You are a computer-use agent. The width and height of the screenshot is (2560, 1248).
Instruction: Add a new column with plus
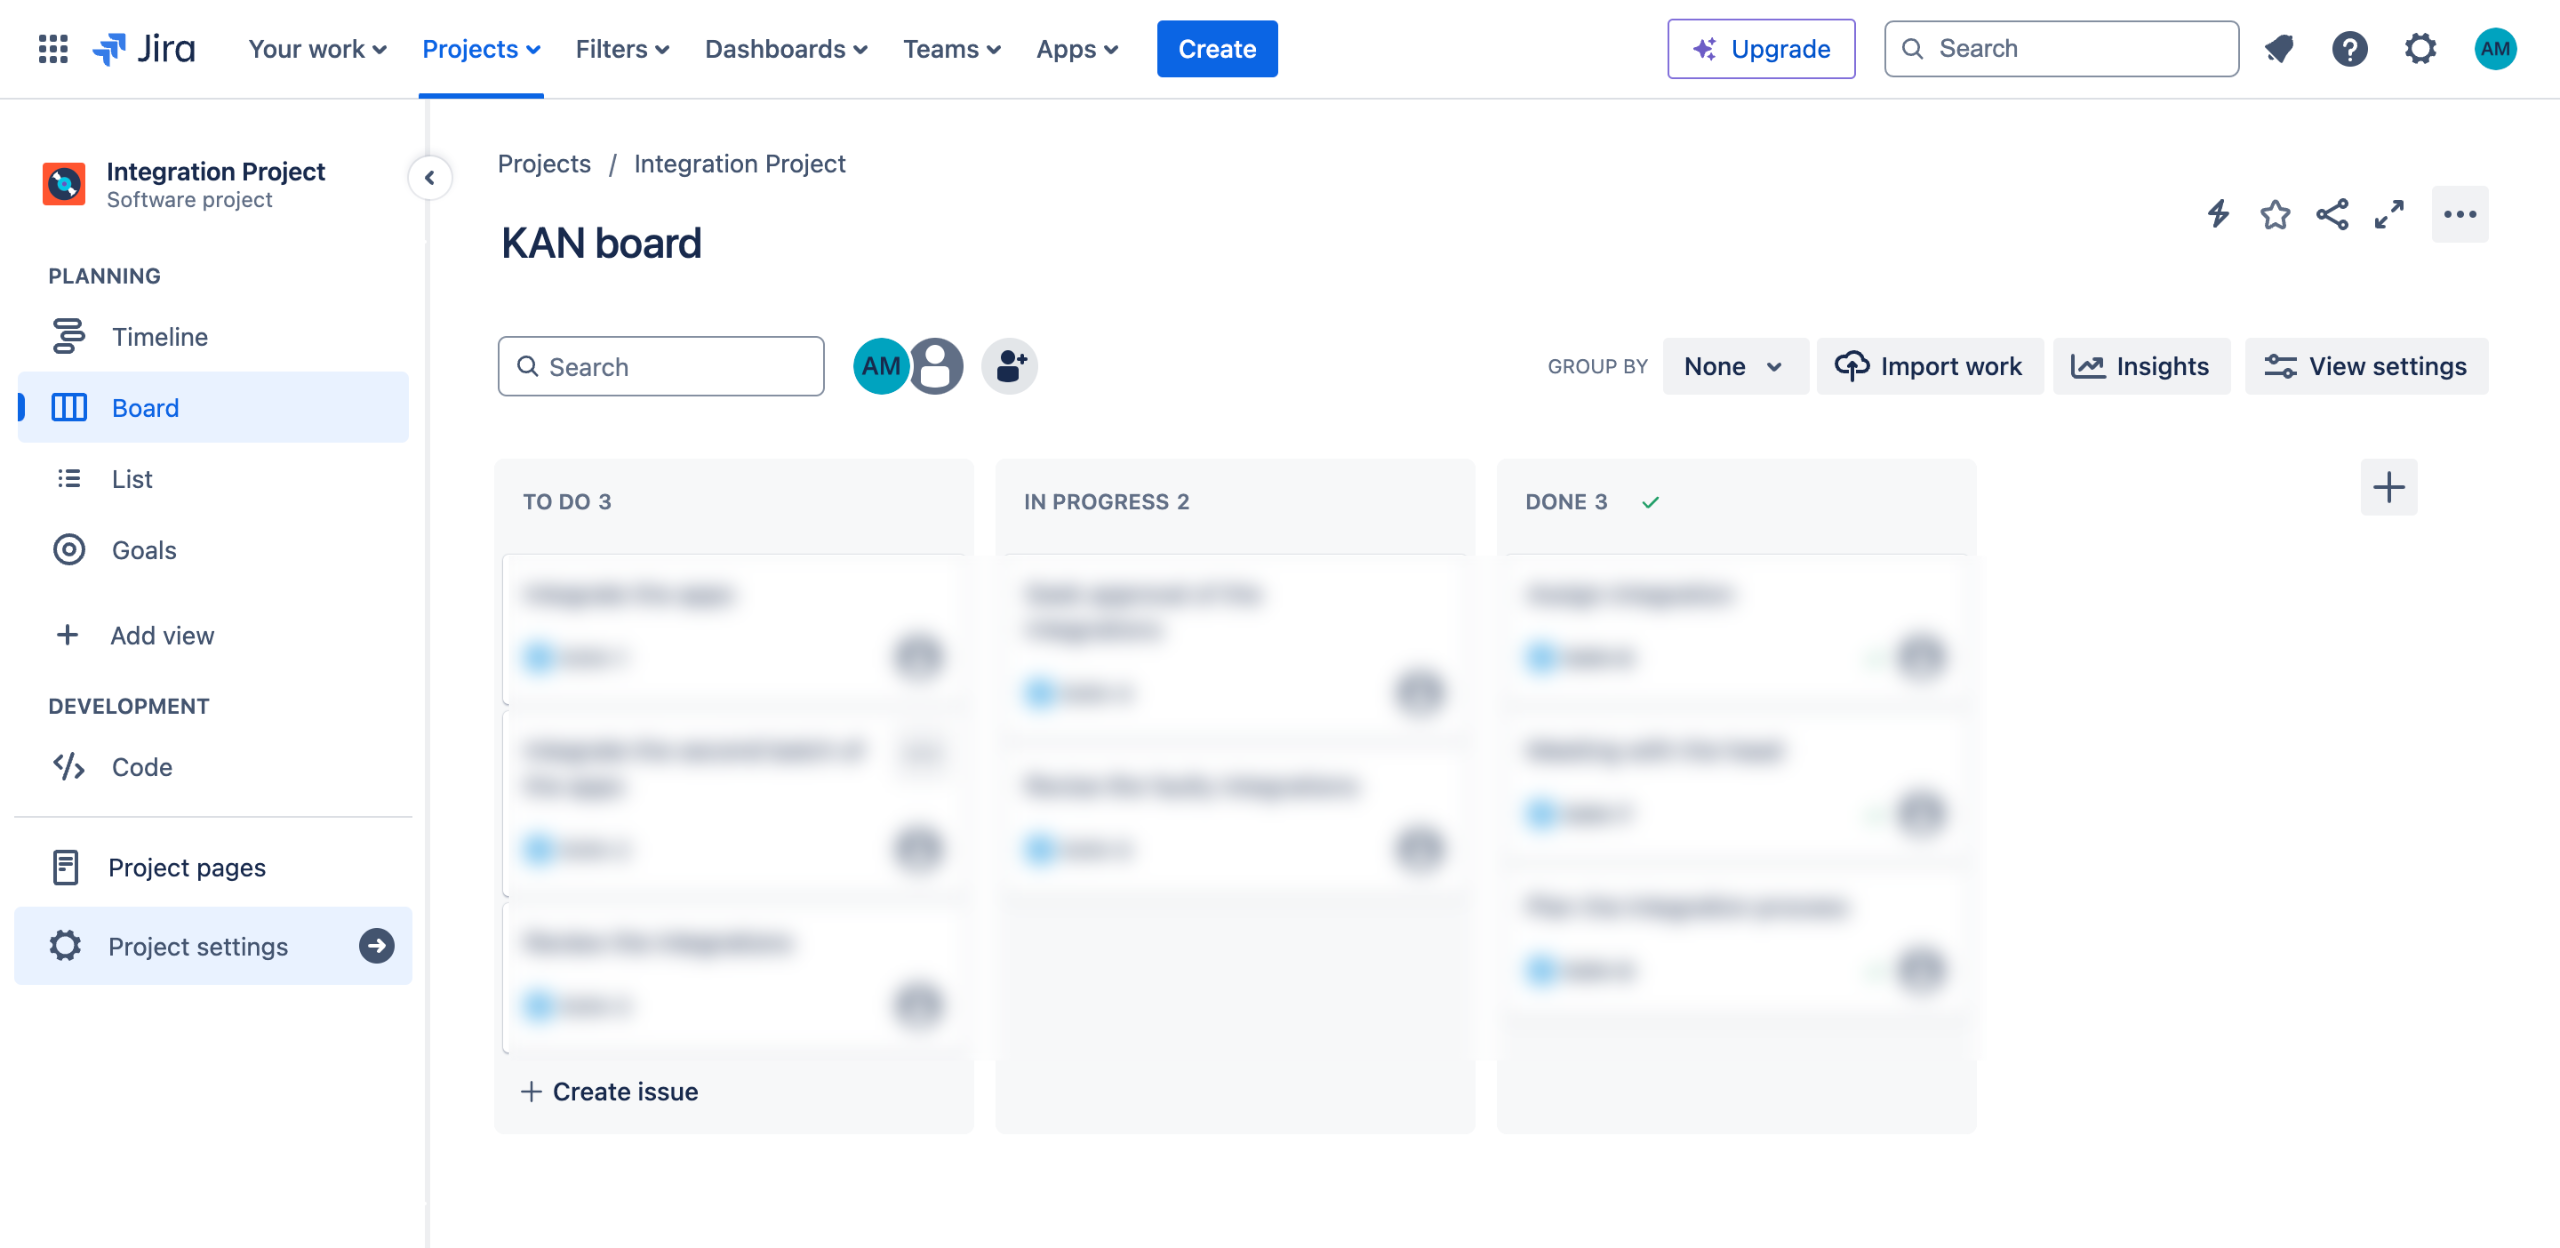click(2388, 488)
